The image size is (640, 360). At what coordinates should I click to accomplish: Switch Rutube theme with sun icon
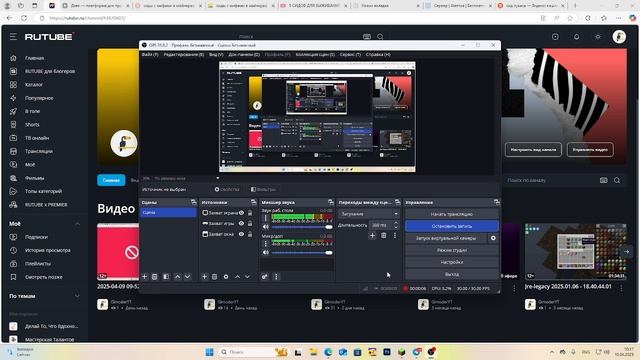tap(598, 37)
